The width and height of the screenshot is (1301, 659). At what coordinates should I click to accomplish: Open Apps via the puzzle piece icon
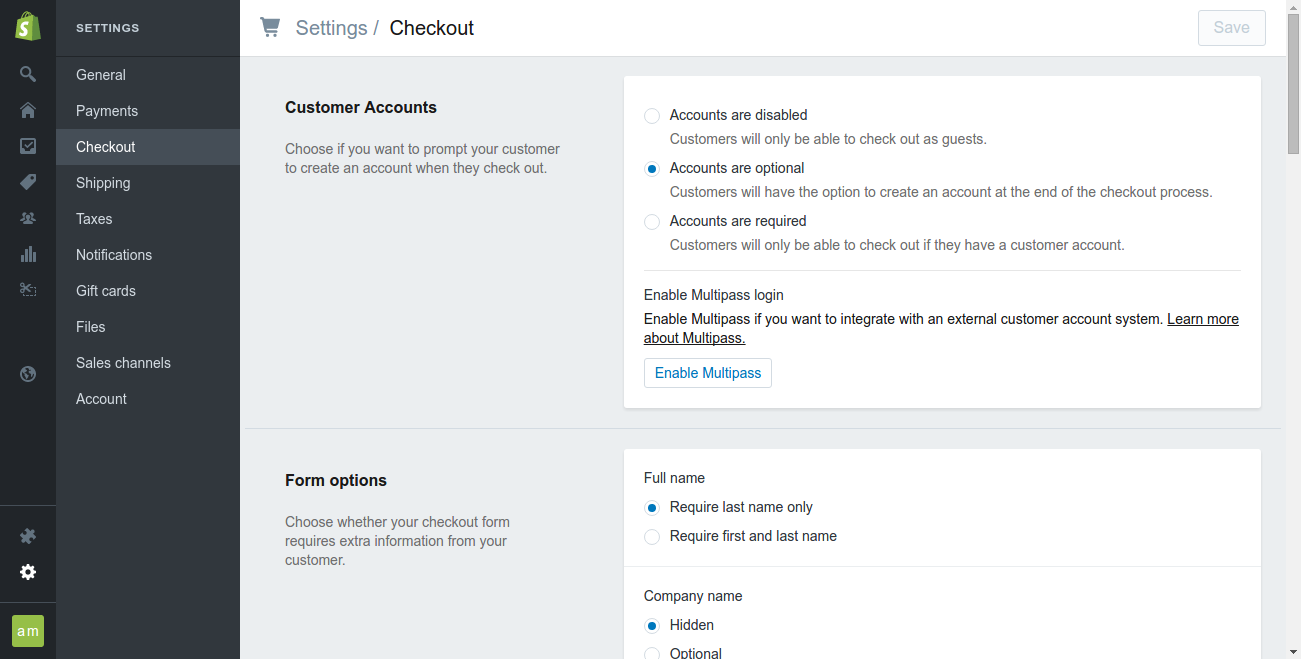click(28, 536)
